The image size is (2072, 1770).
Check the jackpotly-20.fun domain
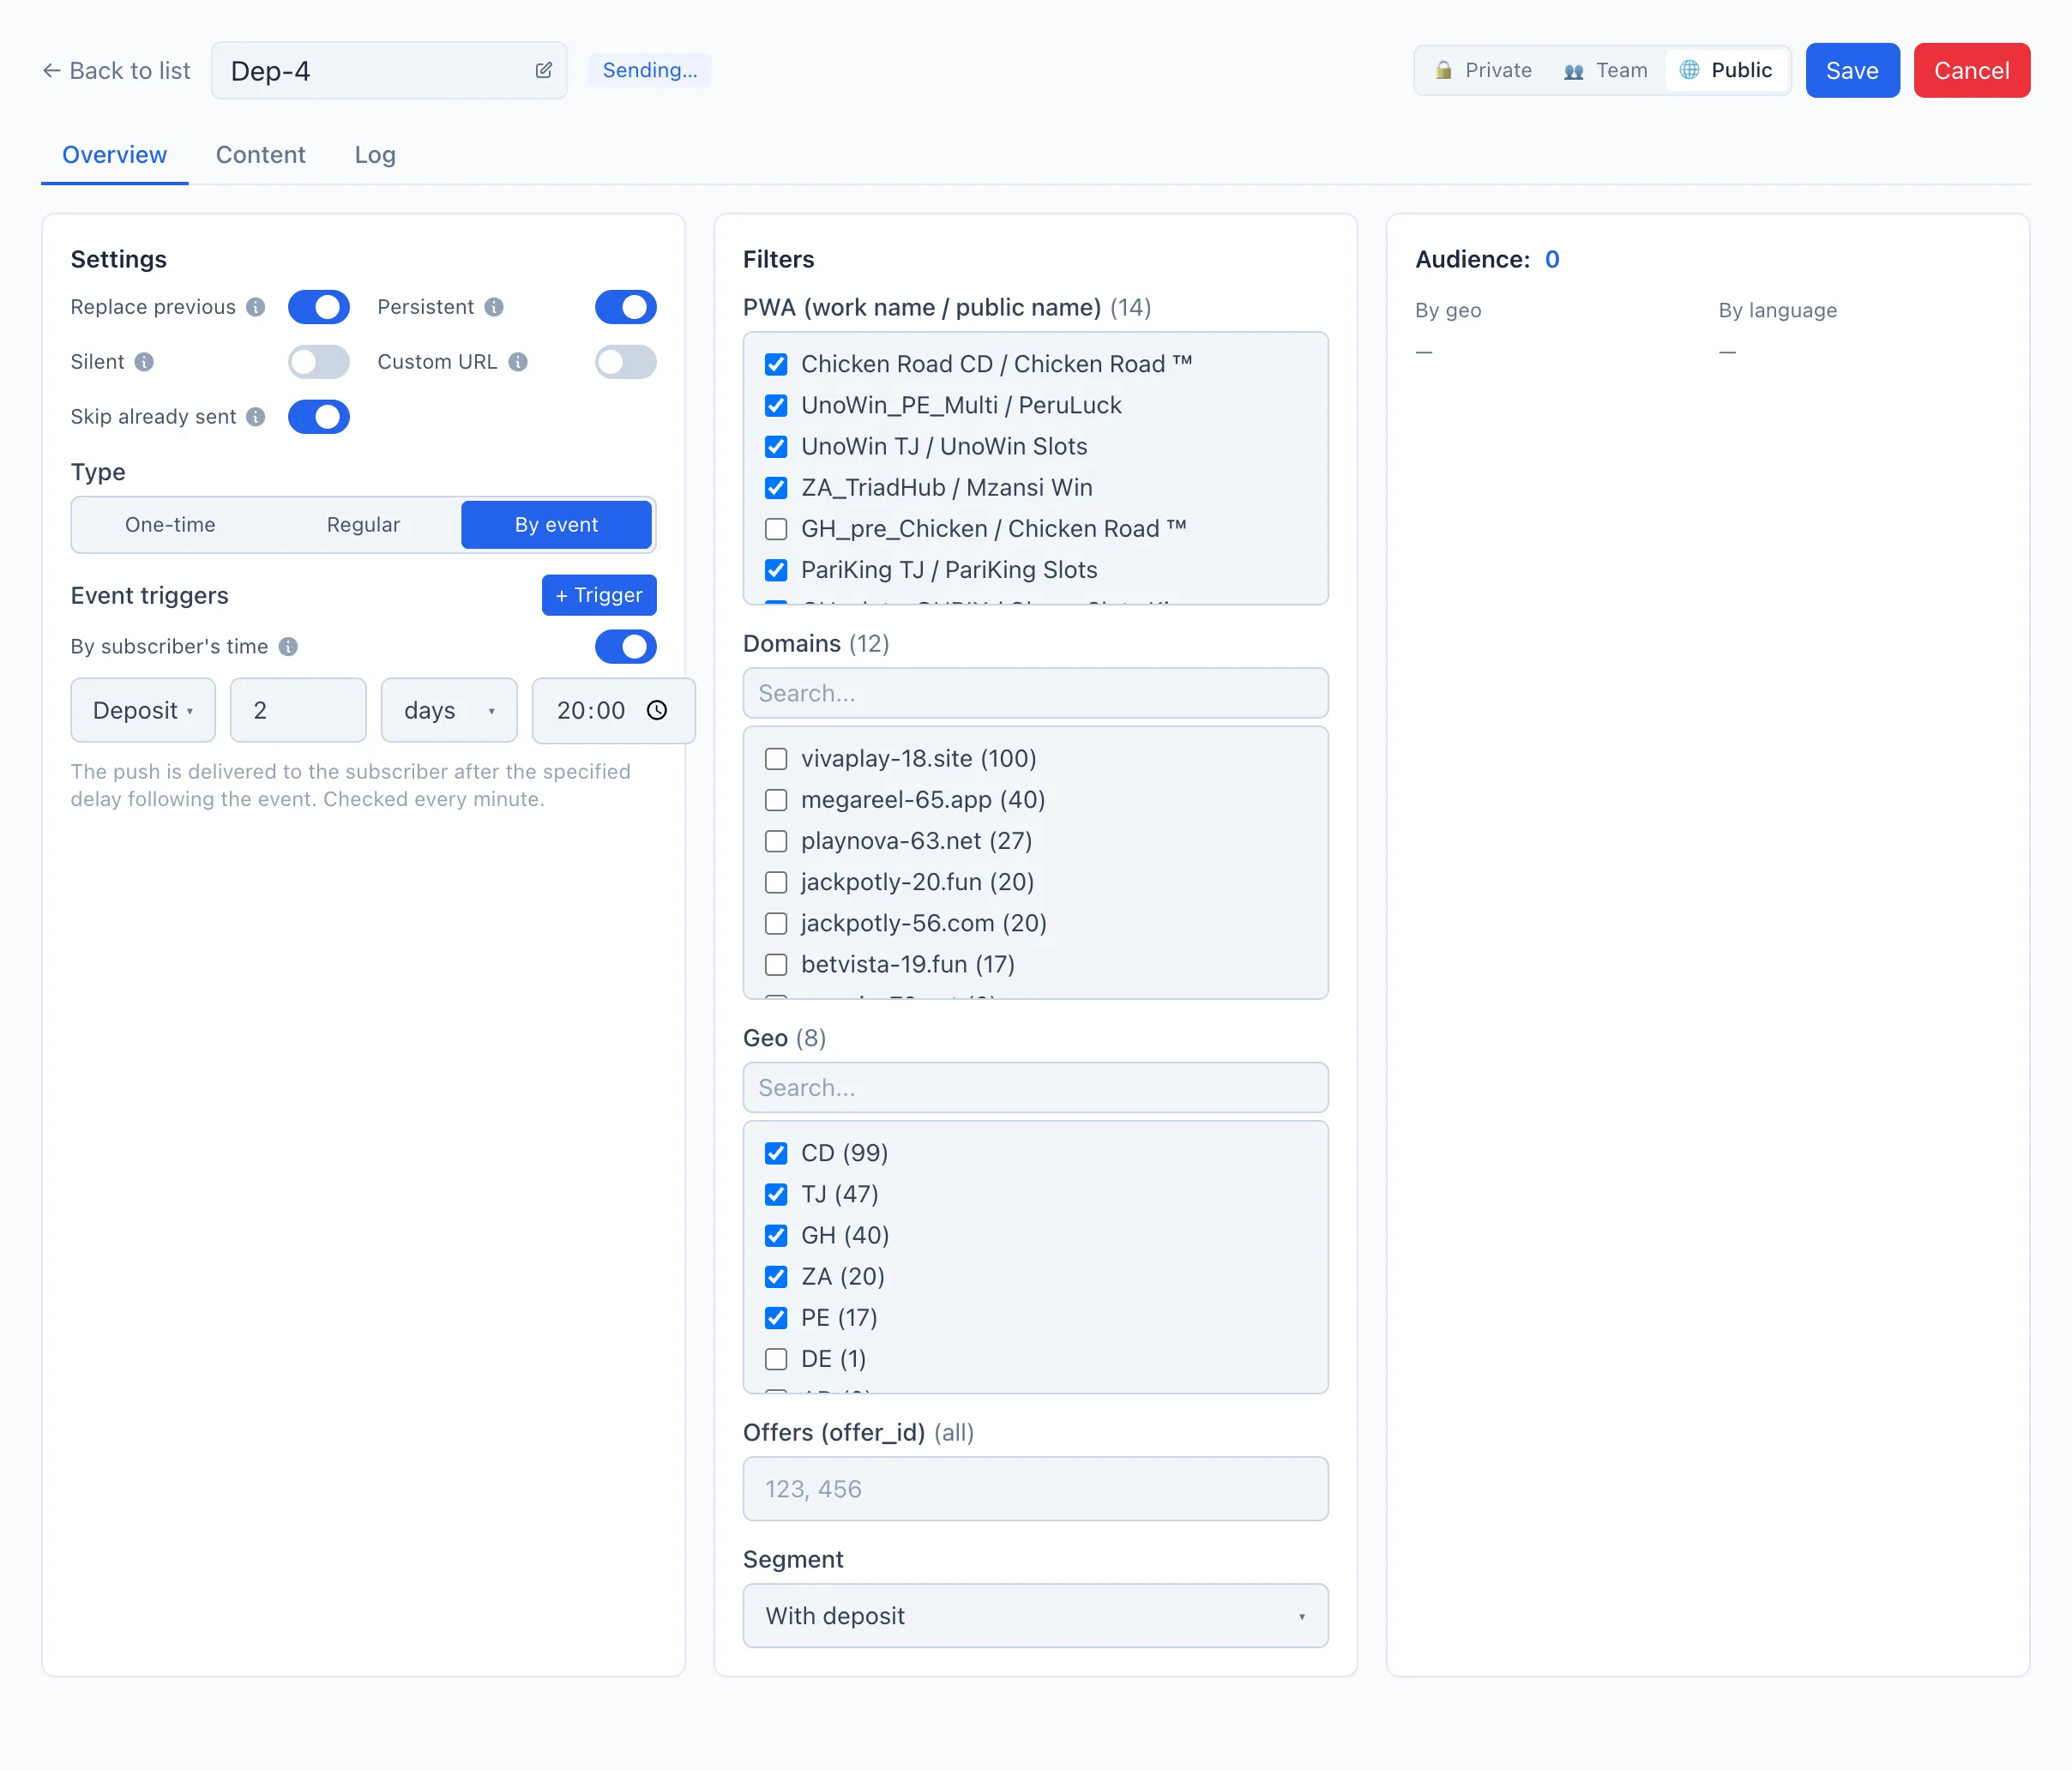tap(776, 882)
